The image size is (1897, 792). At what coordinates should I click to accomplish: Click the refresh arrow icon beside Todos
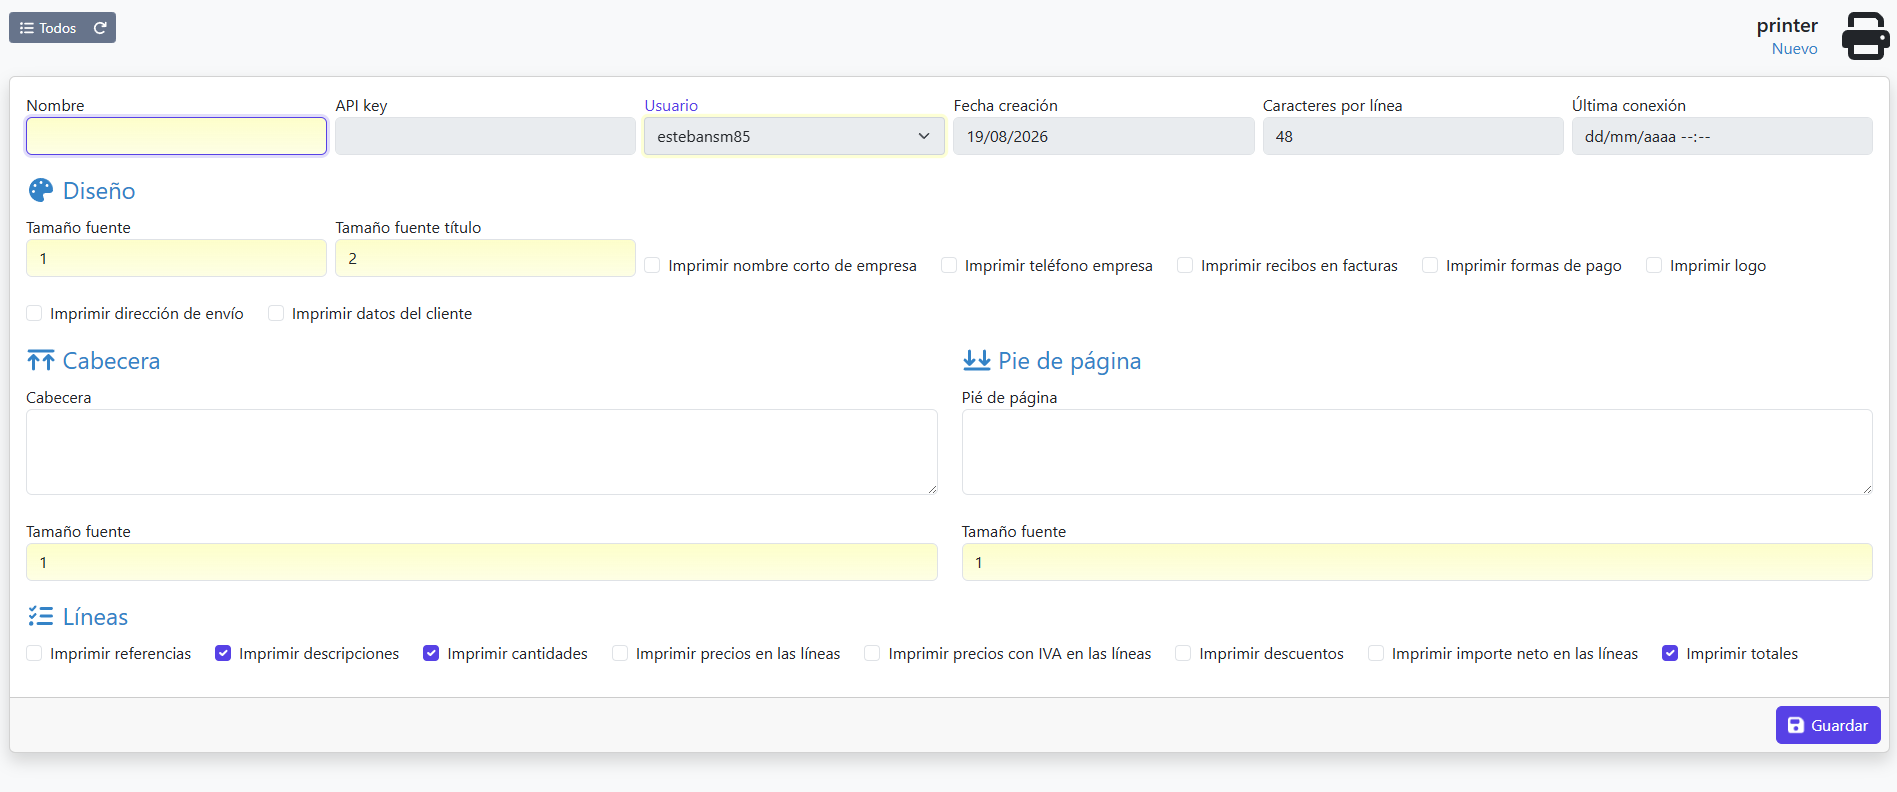pyautogui.click(x=100, y=28)
